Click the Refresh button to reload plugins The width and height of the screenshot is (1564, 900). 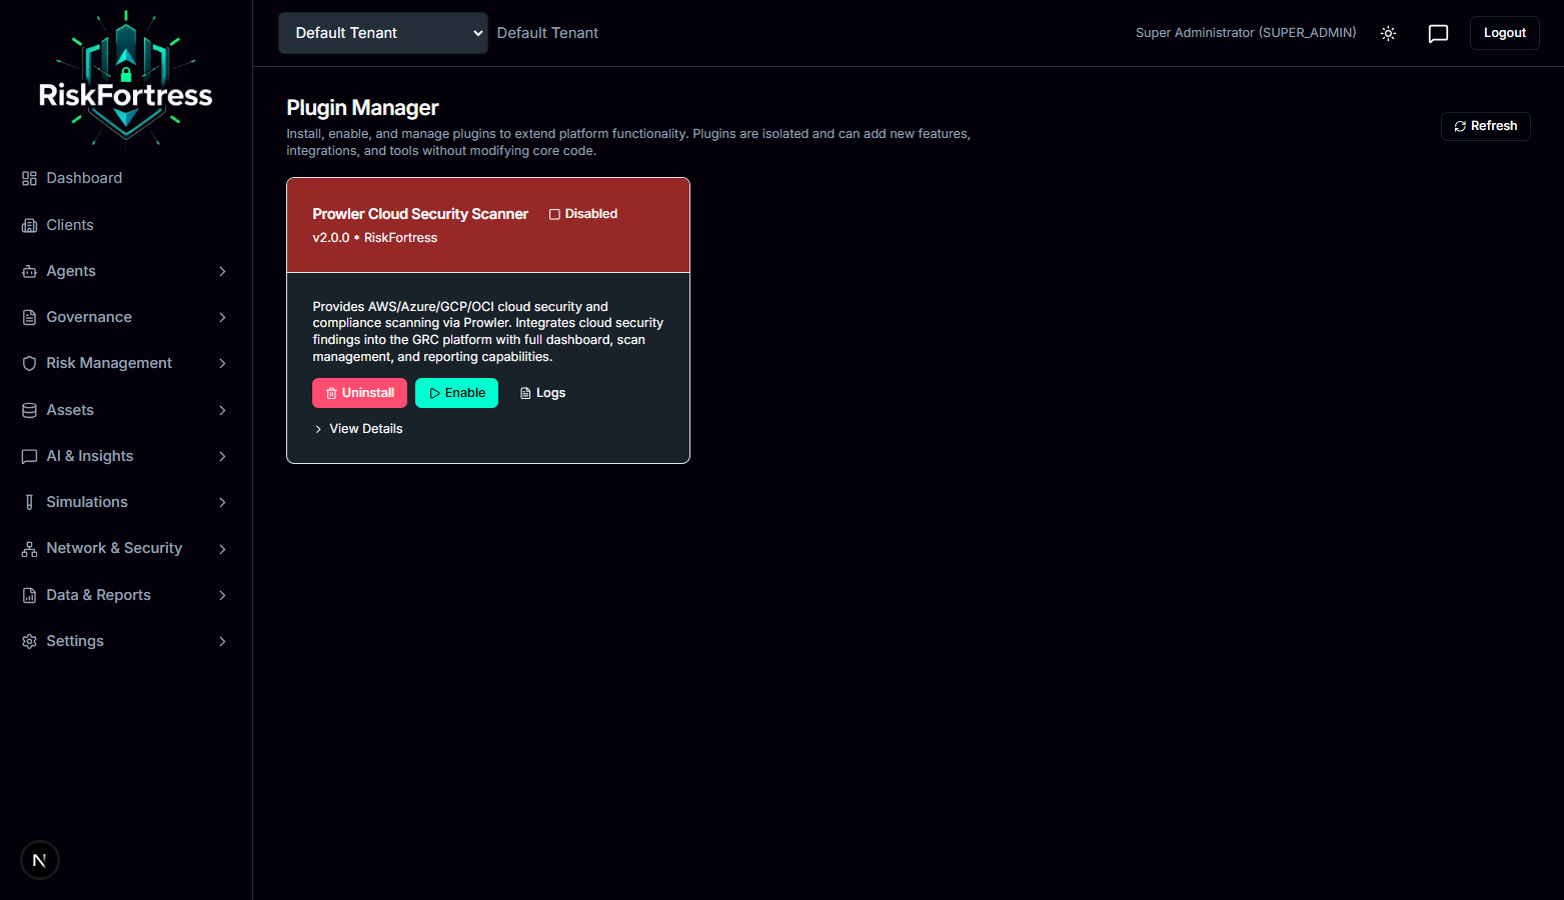point(1485,126)
